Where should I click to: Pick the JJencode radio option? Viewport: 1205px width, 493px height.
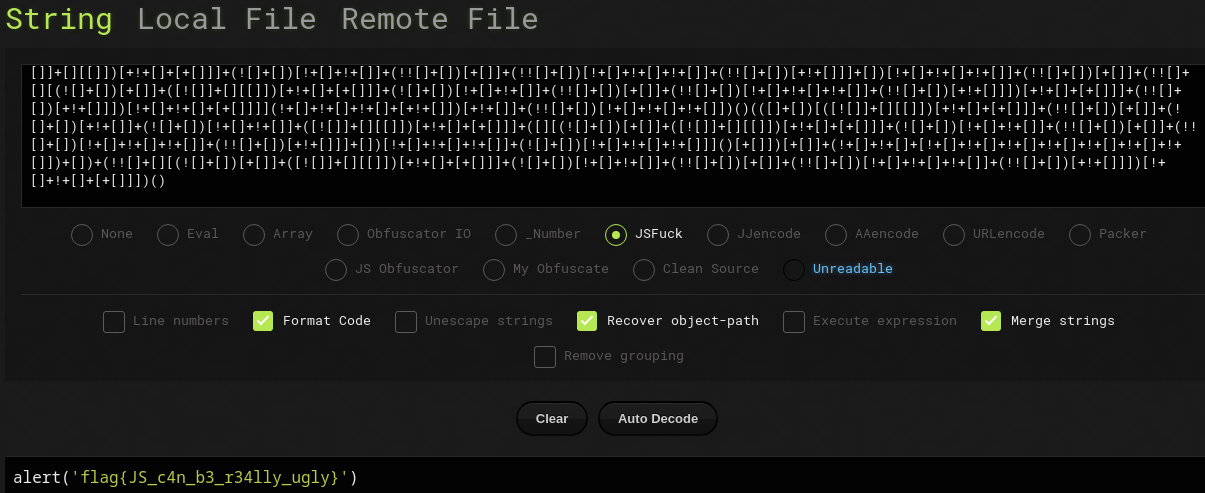point(718,234)
